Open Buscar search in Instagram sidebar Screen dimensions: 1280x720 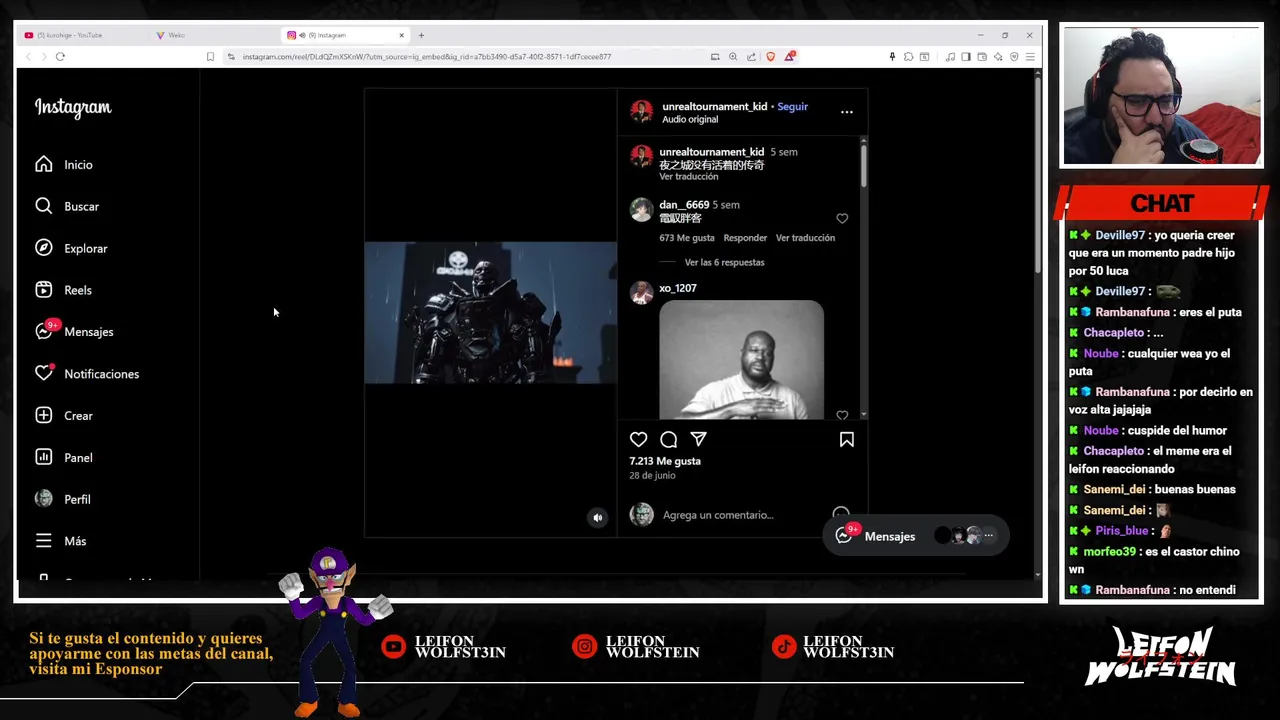pyautogui.click(x=67, y=206)
